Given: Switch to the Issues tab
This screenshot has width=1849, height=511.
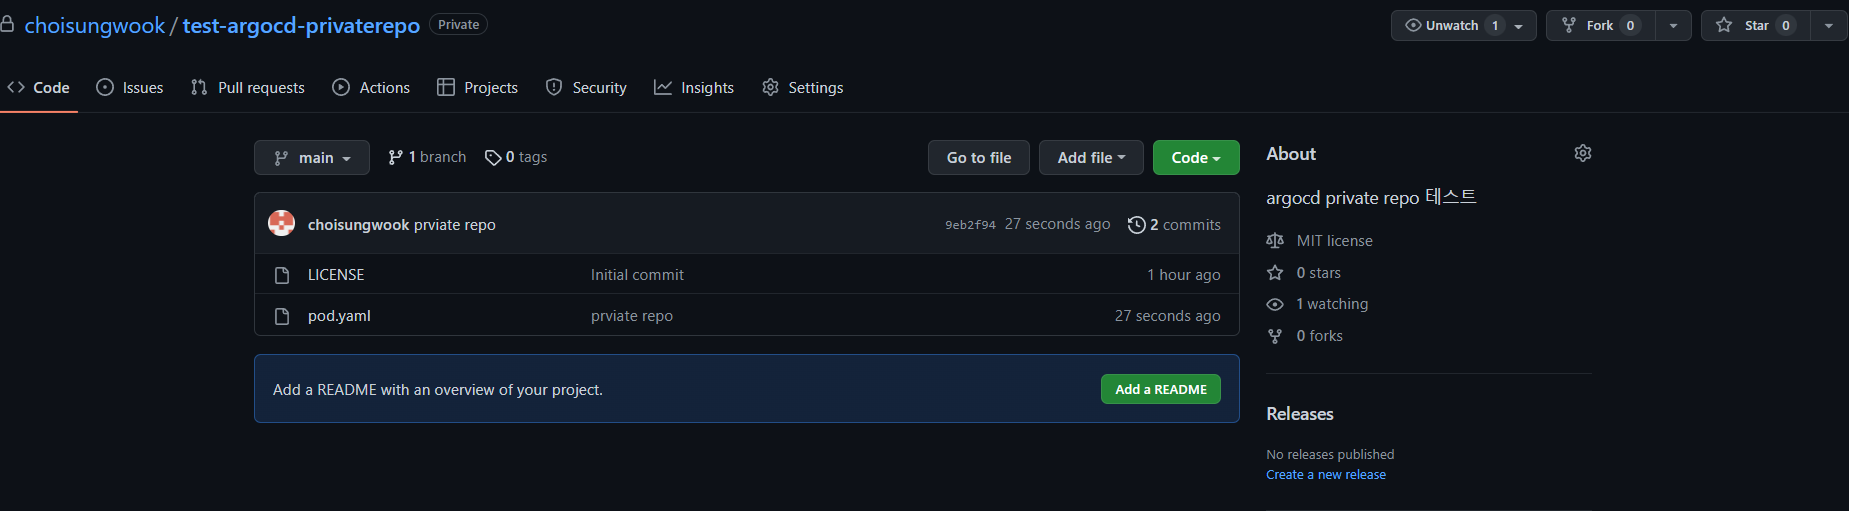Looking at the screenshot, I should 130,88.
